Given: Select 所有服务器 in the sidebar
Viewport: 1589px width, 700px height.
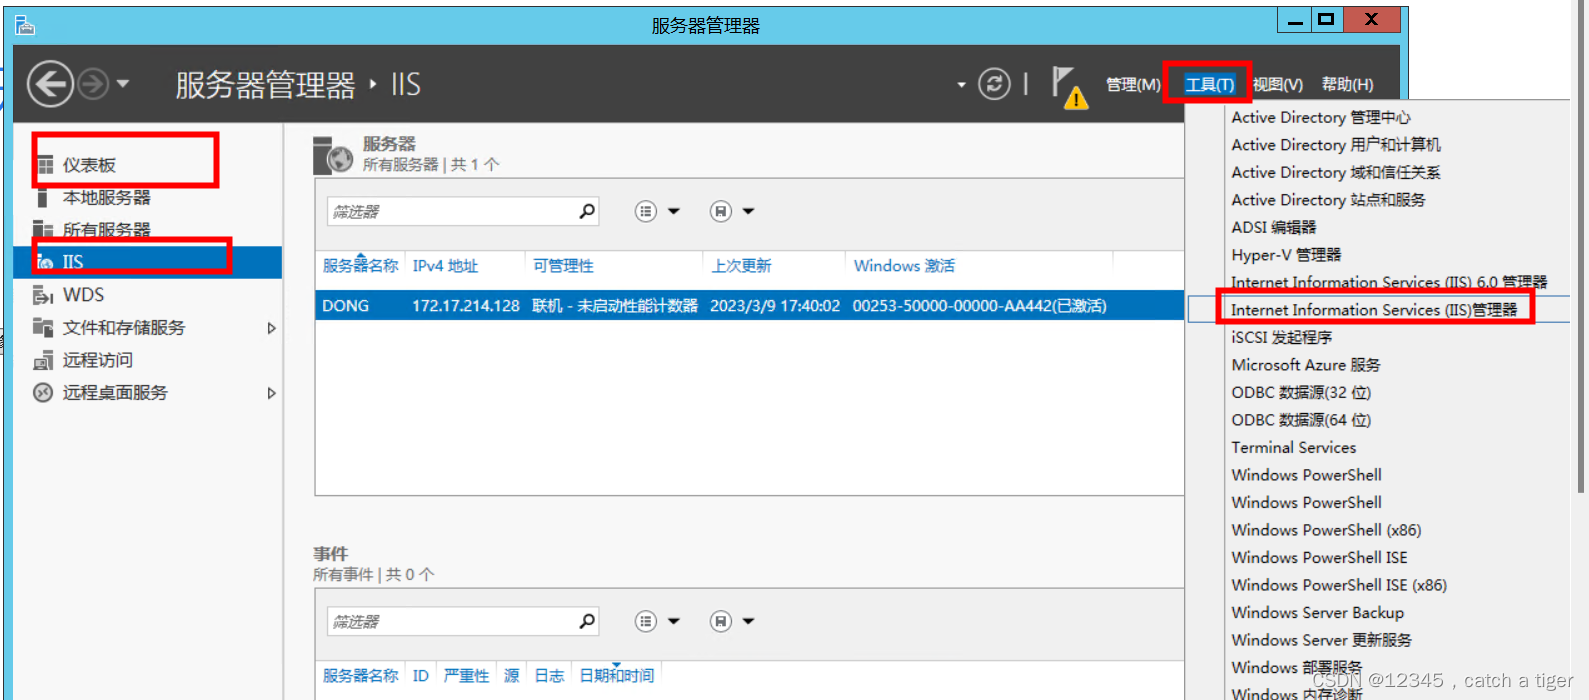Looking at the screenshot, I should (148, 230).
